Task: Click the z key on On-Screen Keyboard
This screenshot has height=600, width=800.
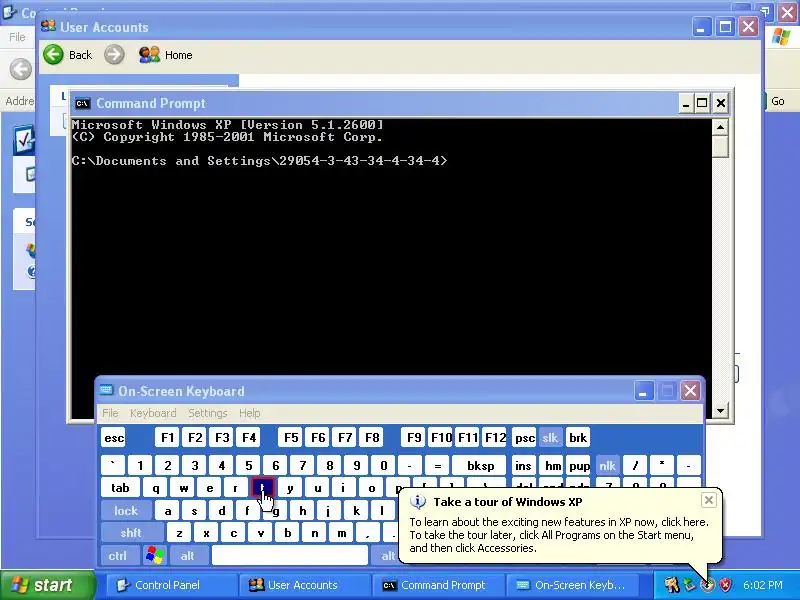Action: pos(179,533)
